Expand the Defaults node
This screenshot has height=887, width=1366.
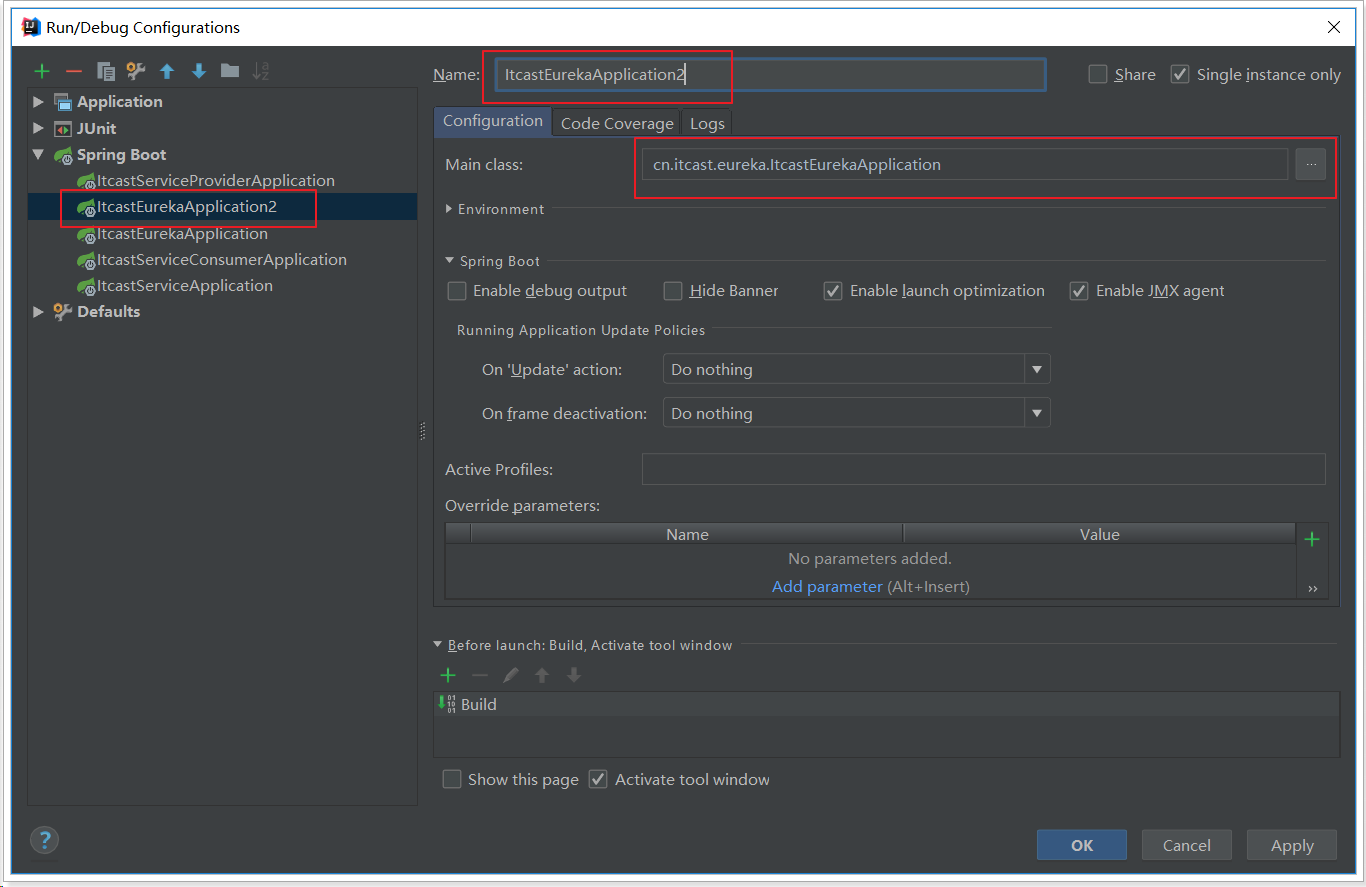point(38,312)
